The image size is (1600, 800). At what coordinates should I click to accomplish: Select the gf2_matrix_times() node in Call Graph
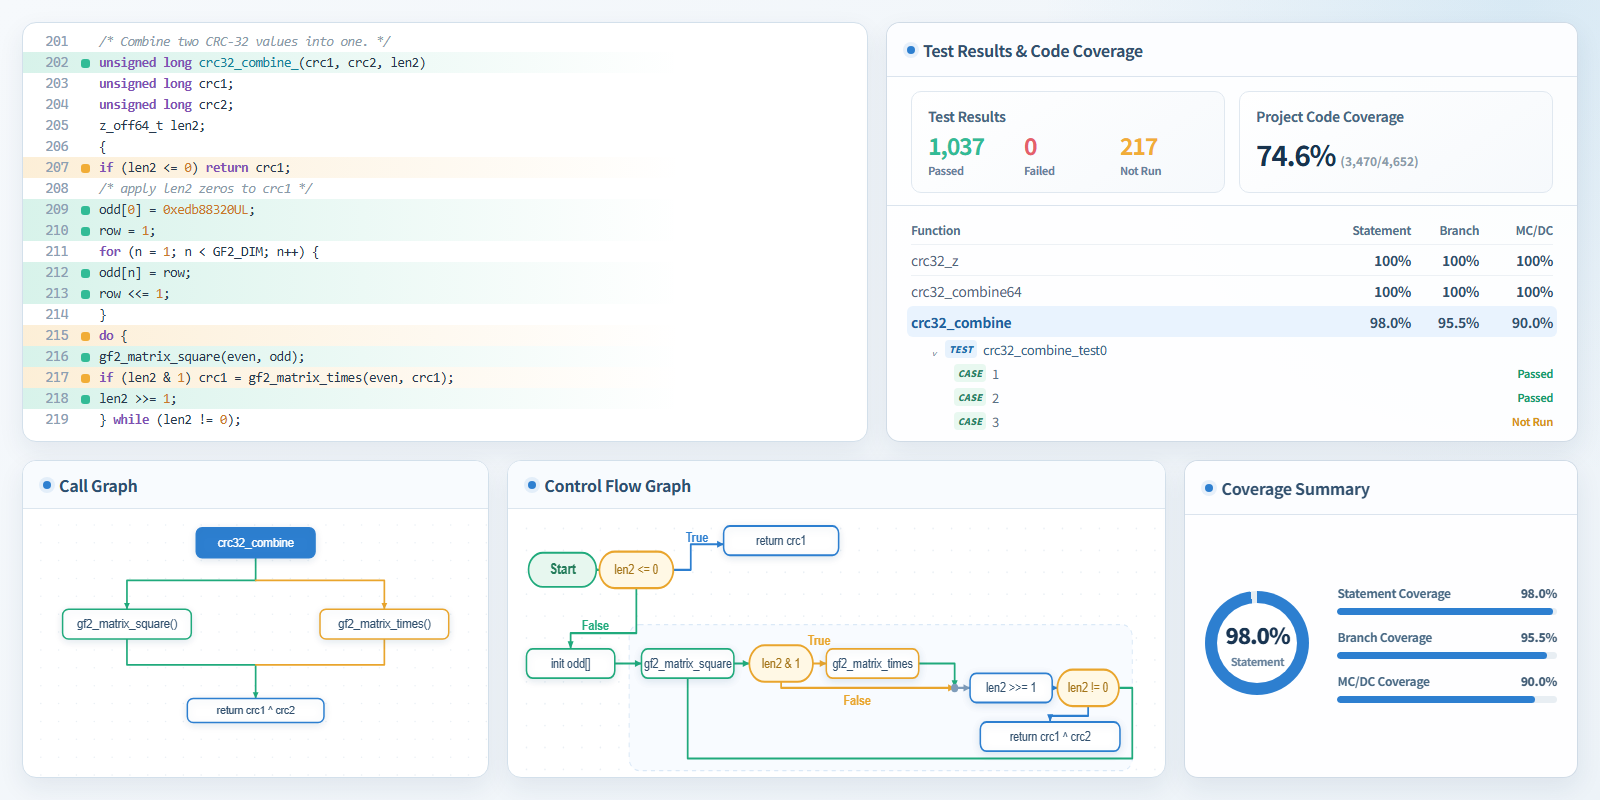coord(384,624)
